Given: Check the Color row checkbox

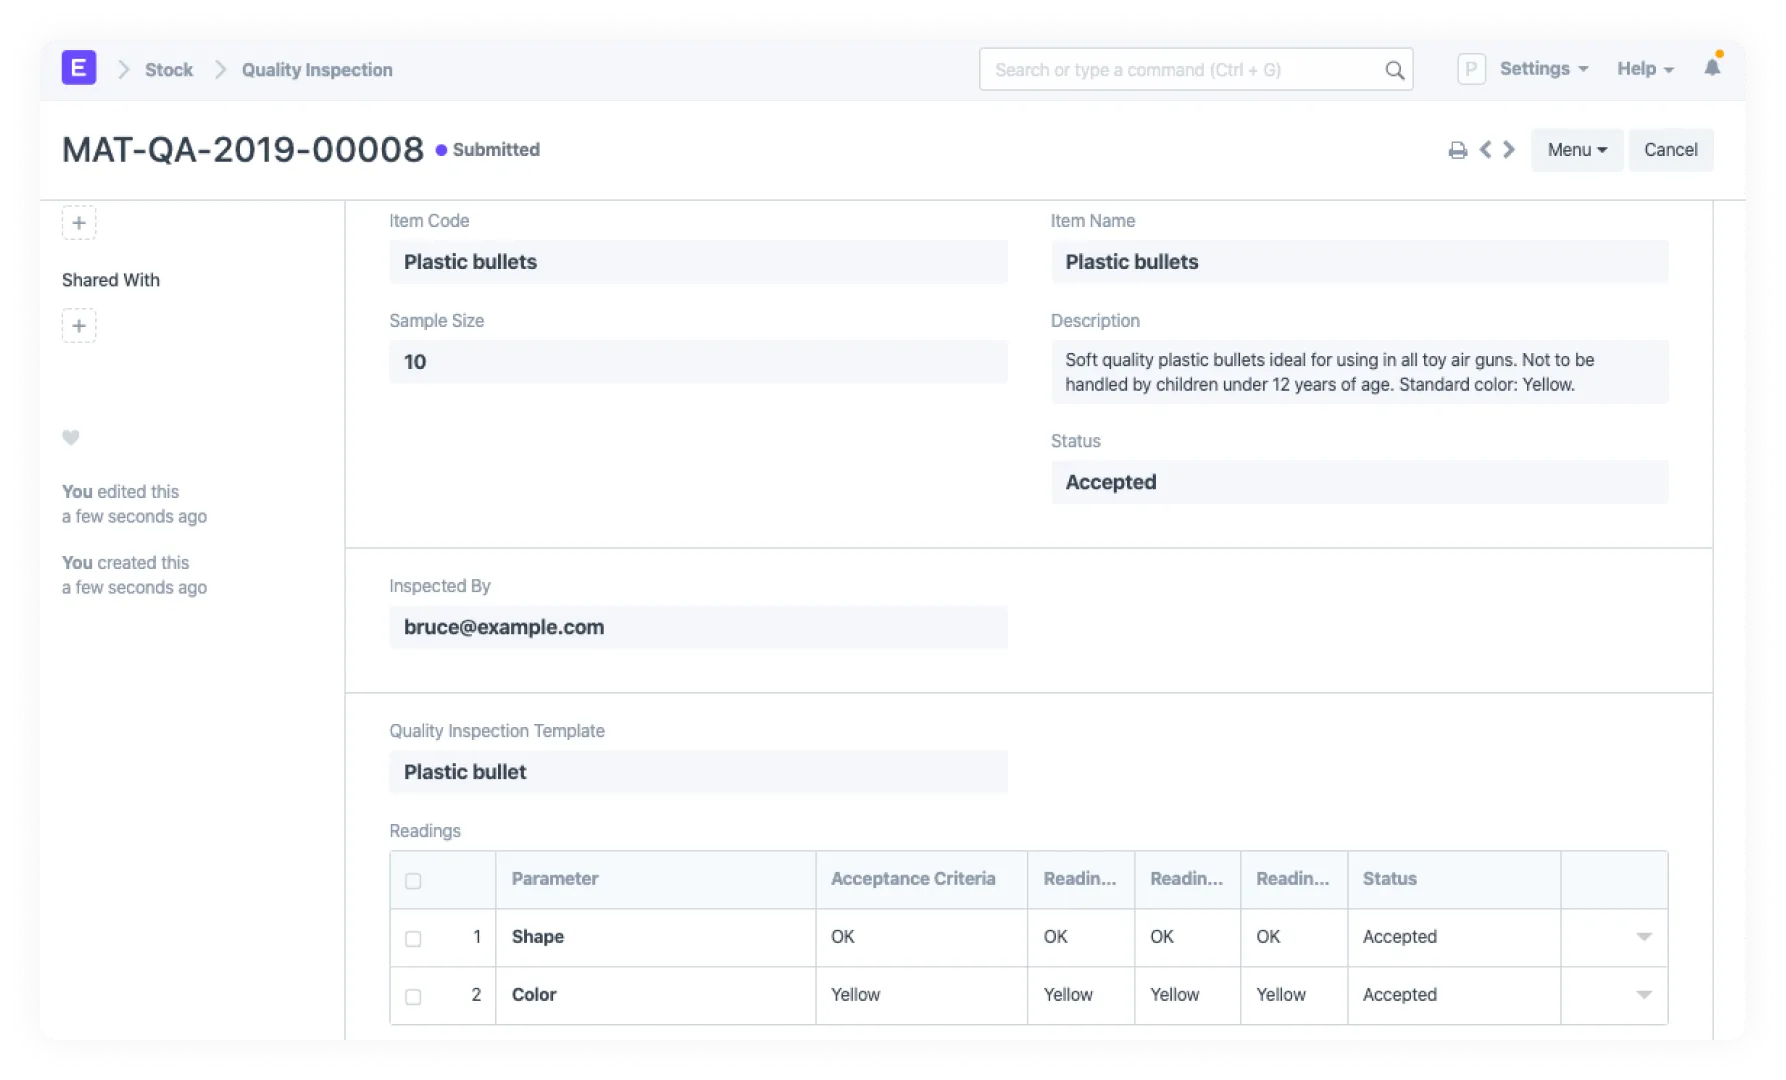Looking at the screenshot, I should point(413,996).
